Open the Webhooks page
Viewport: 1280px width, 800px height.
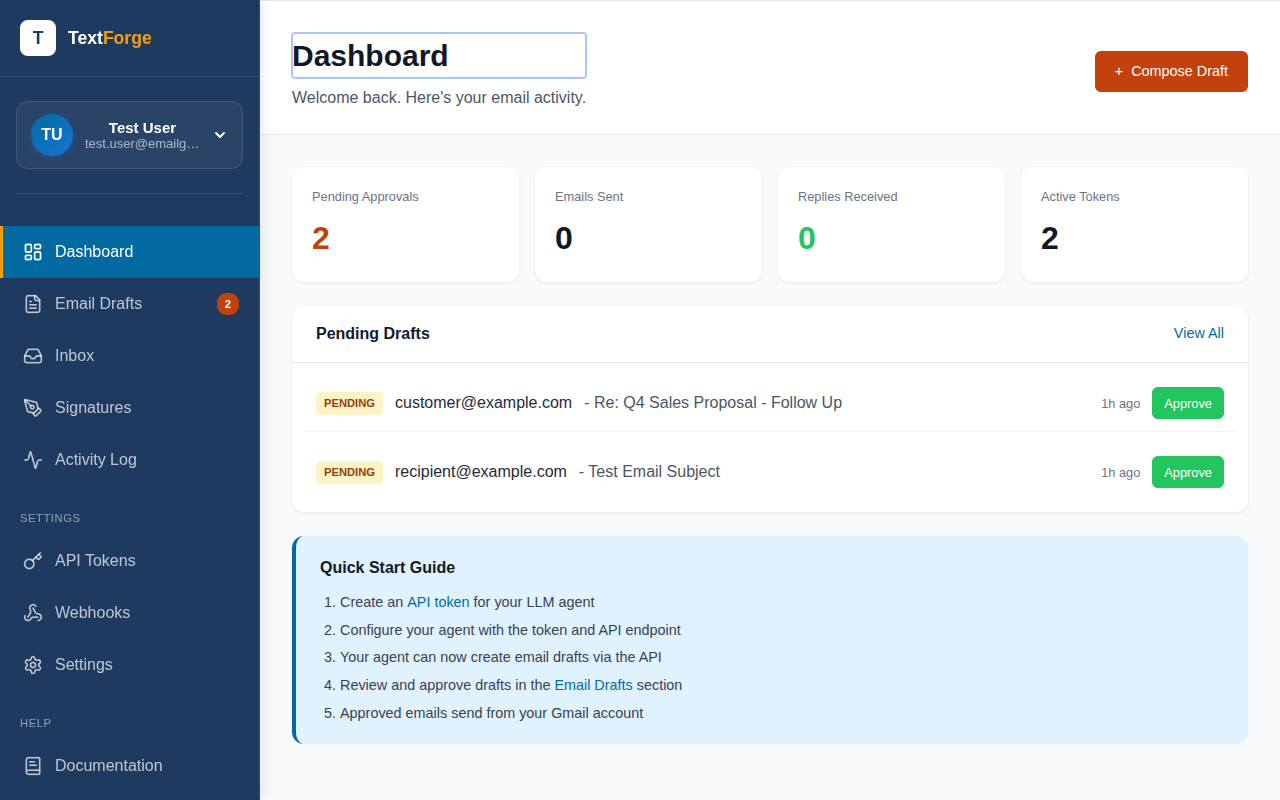pos(130,613)
